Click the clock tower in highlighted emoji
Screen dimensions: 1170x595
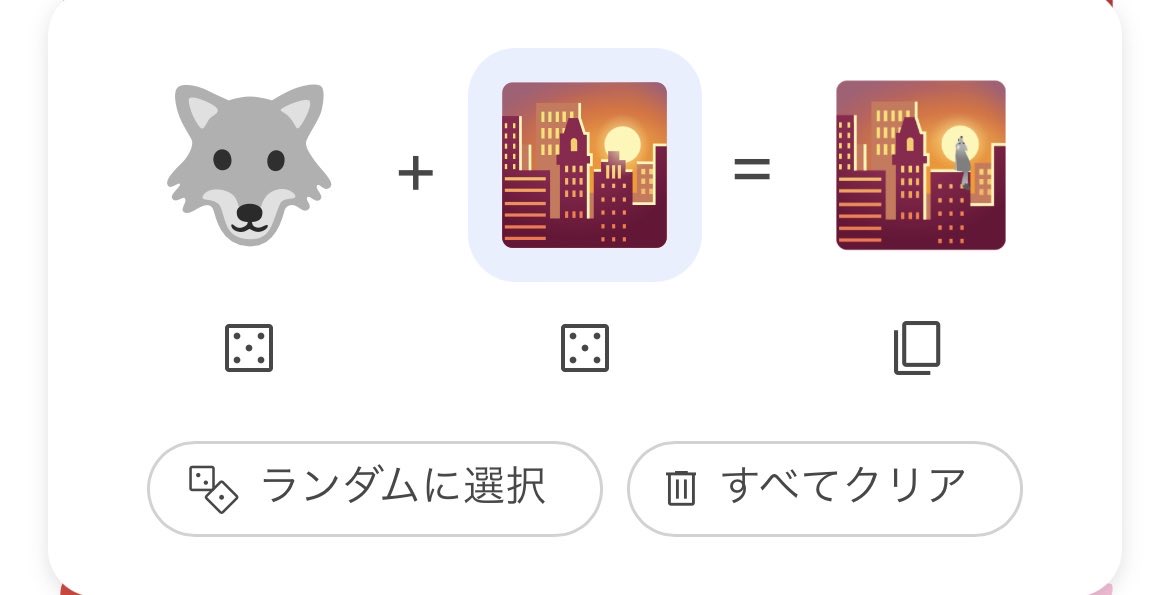pyautogui.click(x=573, y=168)
